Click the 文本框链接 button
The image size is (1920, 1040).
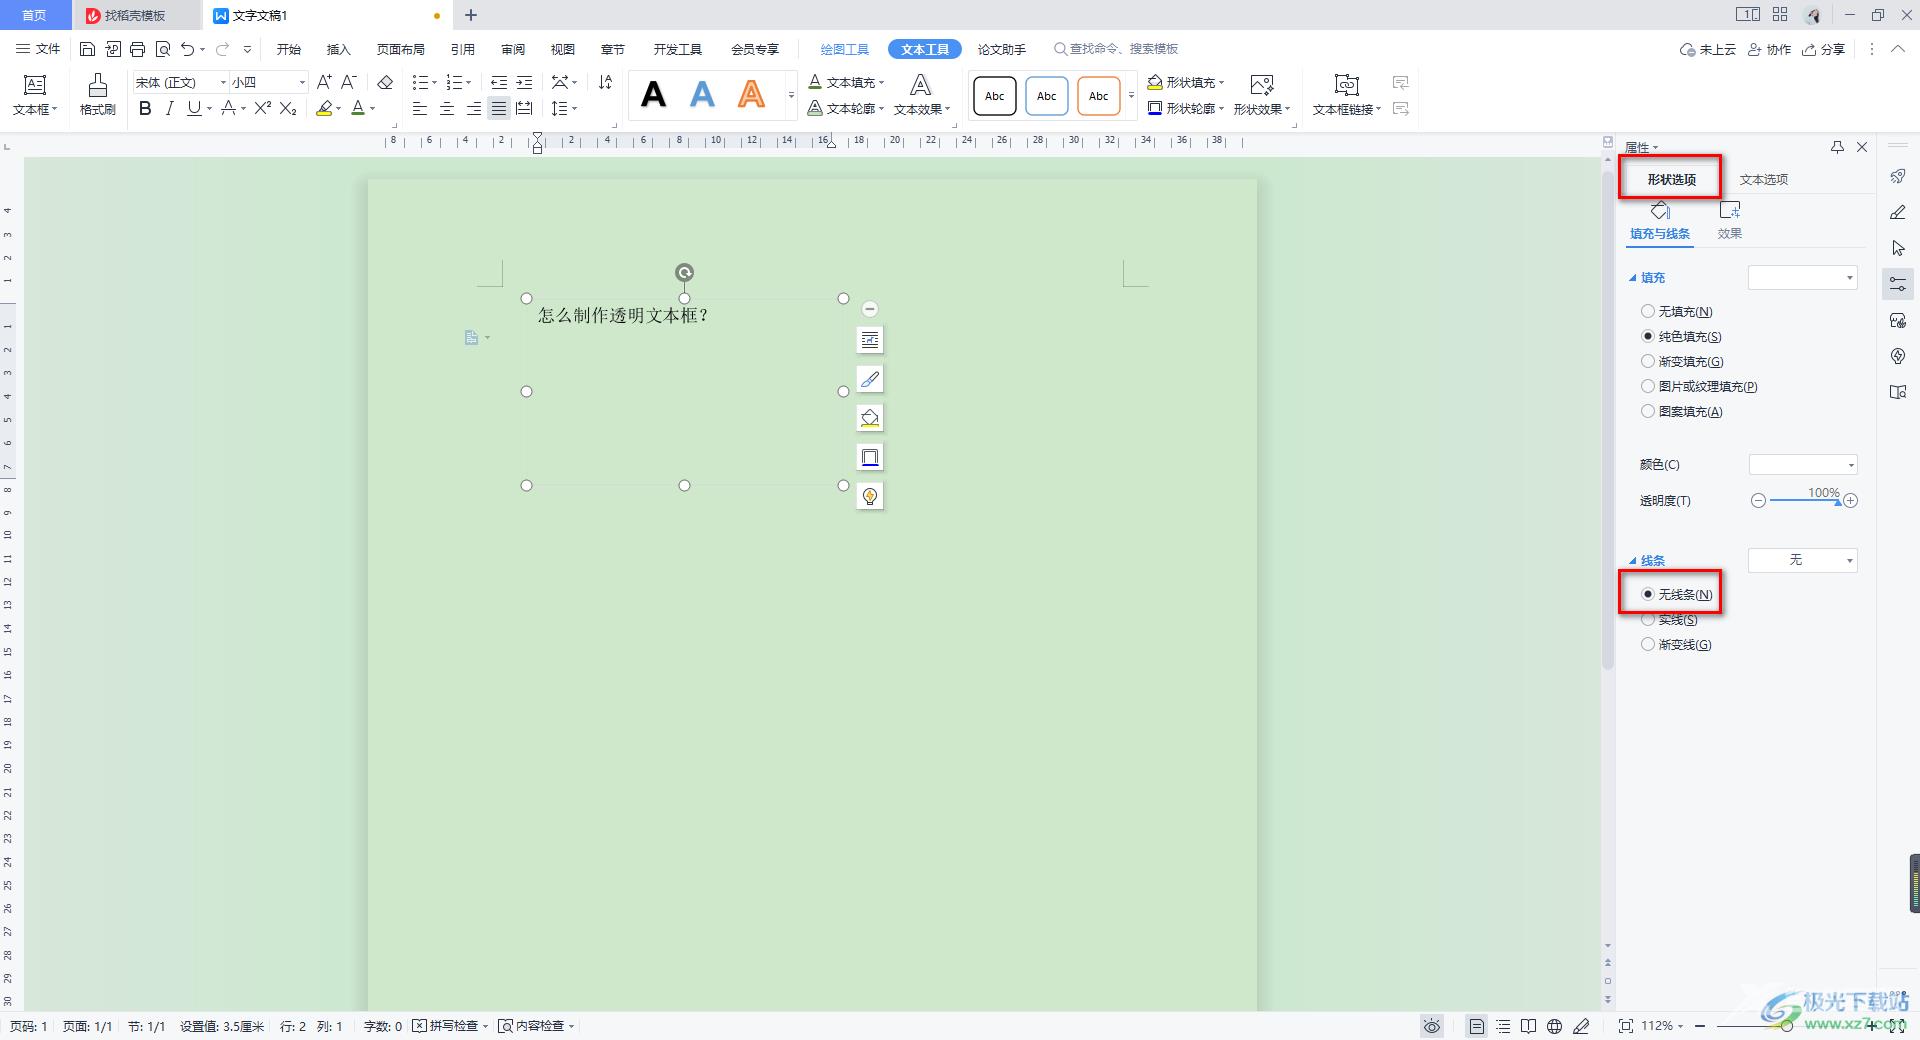[1346, 95]
